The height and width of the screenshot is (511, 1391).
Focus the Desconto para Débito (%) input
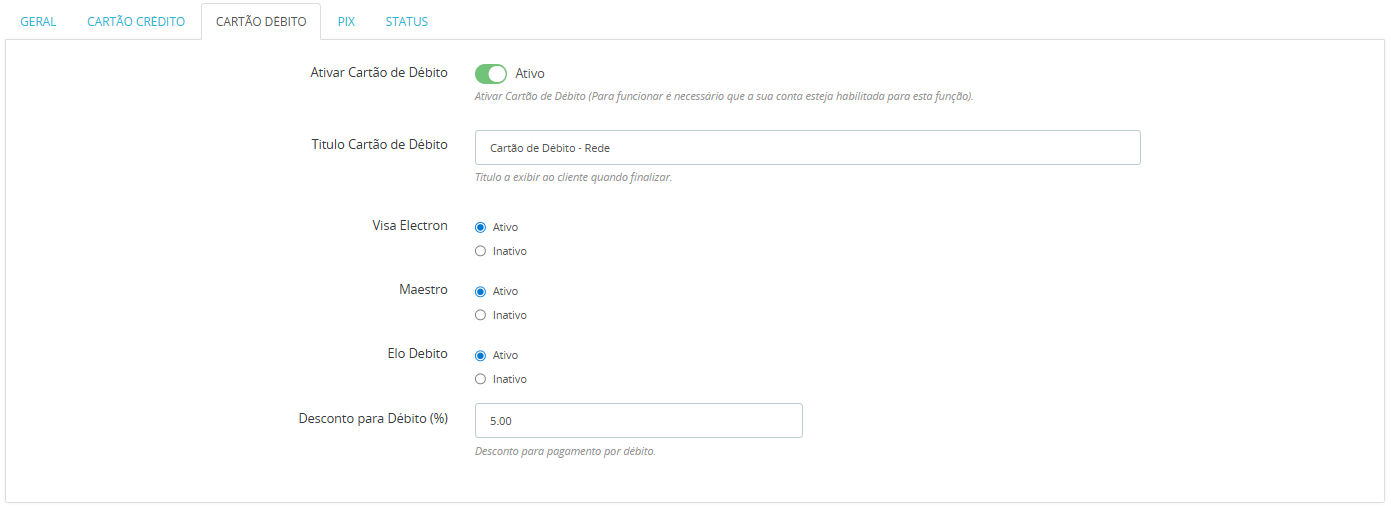click(x=638, y=421)
